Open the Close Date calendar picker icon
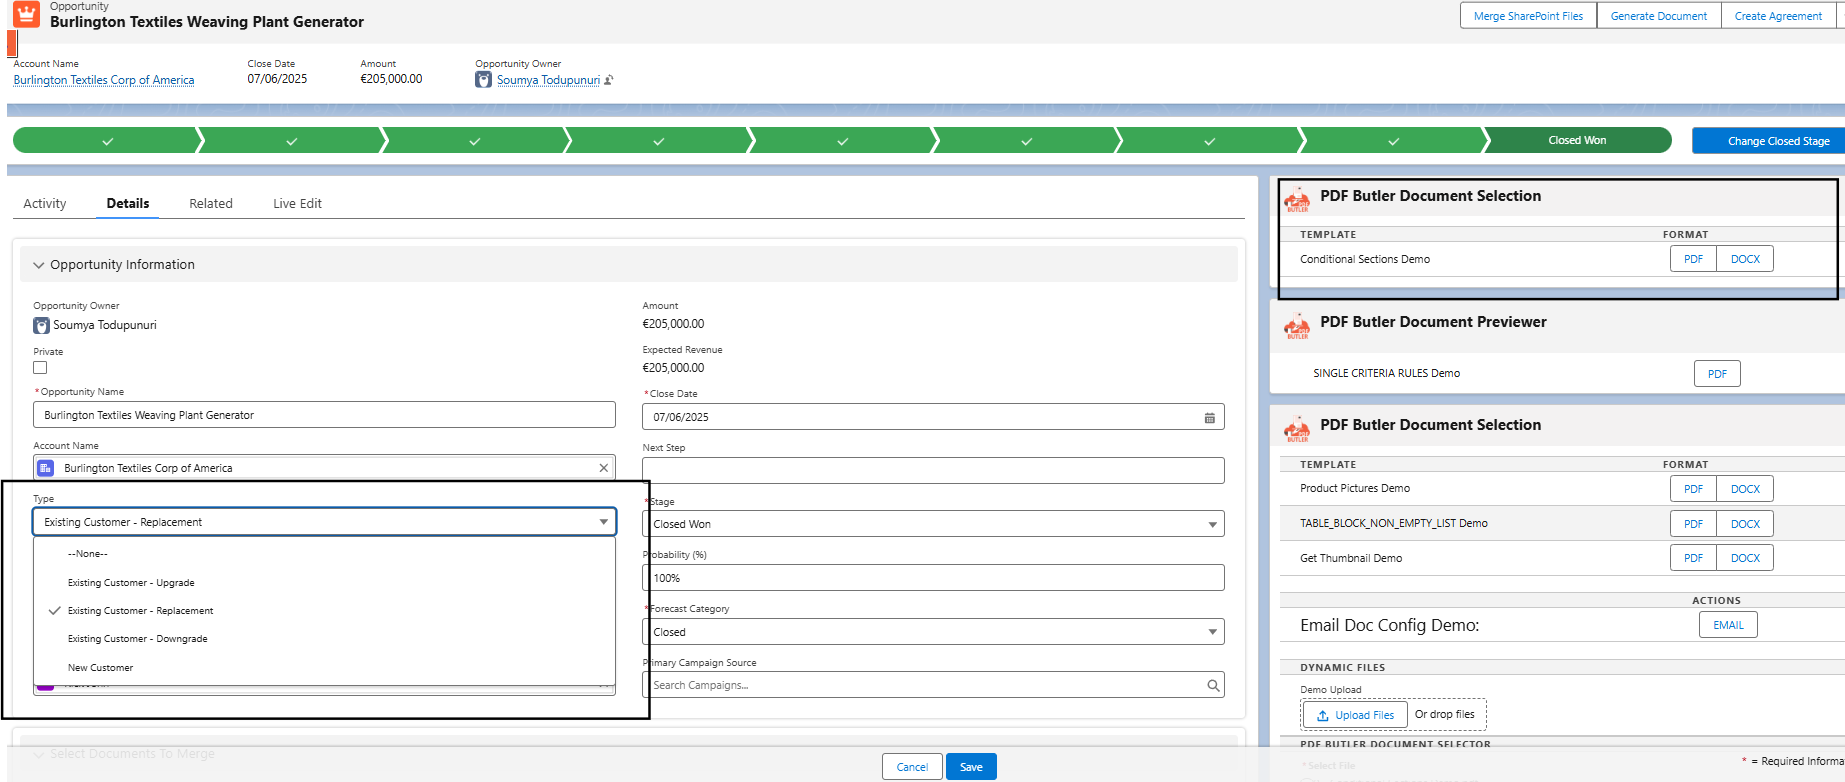 1209,418
